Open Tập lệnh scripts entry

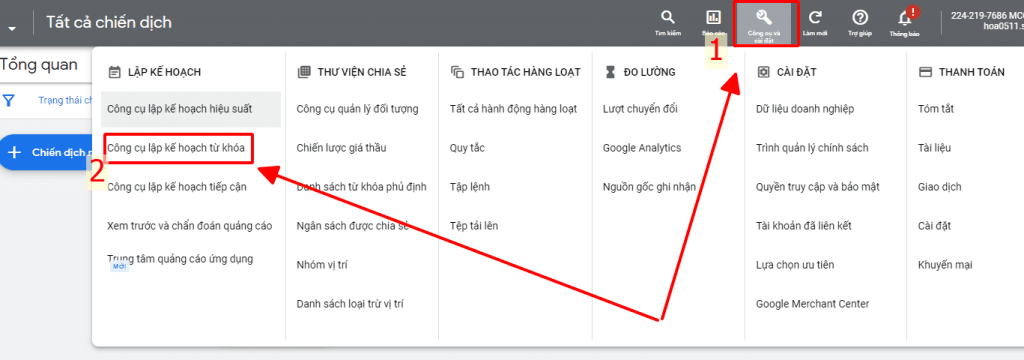(470, 188)
